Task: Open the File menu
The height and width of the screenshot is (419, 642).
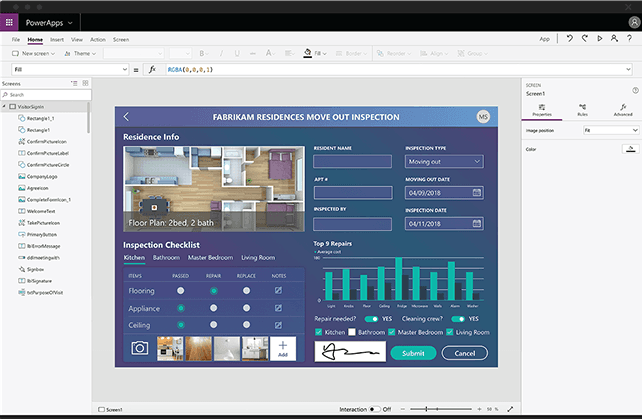Action: point(16,39)
